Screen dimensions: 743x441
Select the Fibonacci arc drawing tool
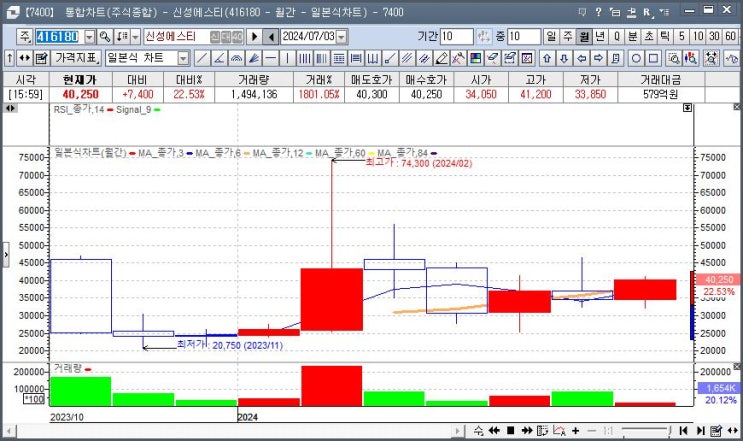(236, 58)
